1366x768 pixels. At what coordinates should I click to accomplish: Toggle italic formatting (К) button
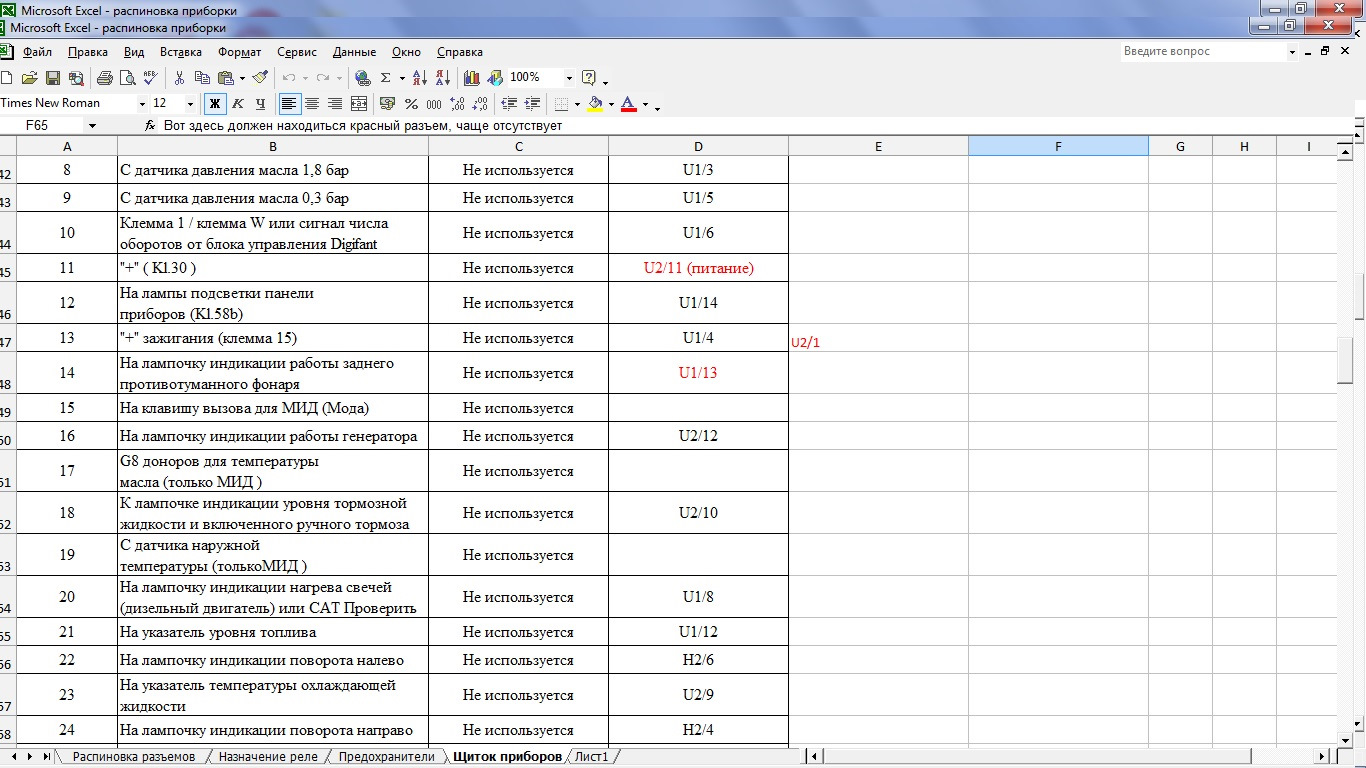pyautogui.click(x=238, y=103)
